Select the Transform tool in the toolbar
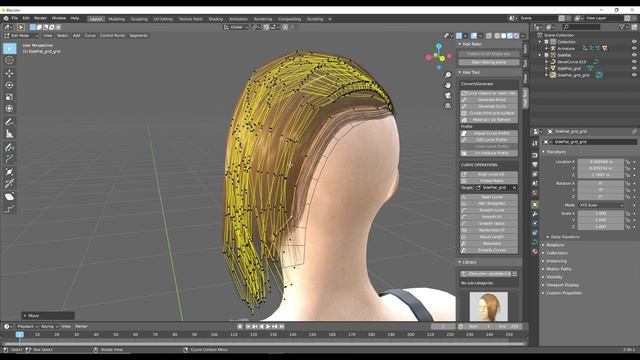This screenshot has height=360, width=640. (9, 109)
